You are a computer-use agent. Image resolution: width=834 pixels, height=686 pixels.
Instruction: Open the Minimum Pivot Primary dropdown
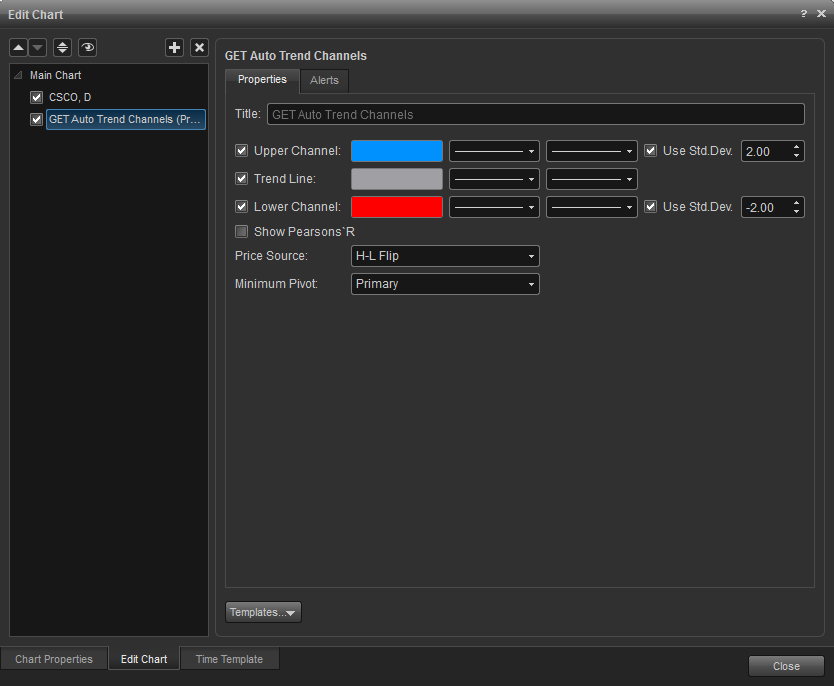(x=445, y=284)
